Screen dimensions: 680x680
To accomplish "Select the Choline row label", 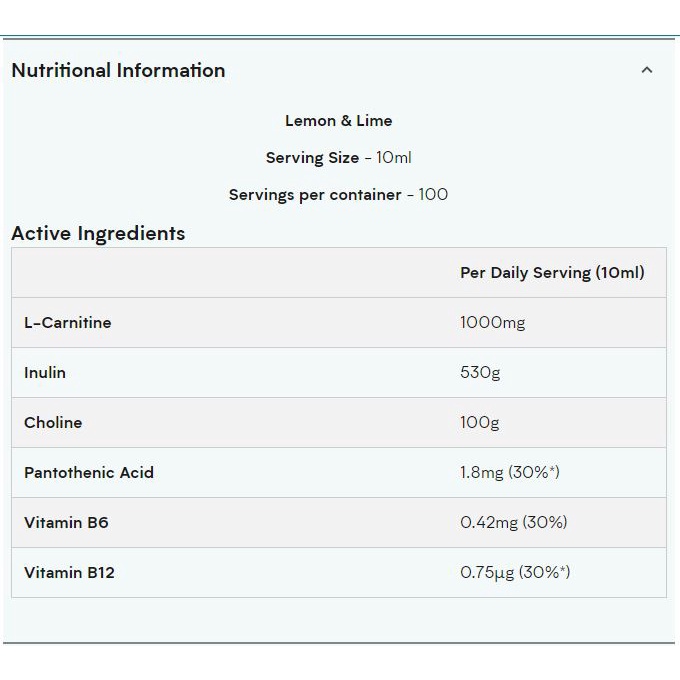I will coord(53,423).
